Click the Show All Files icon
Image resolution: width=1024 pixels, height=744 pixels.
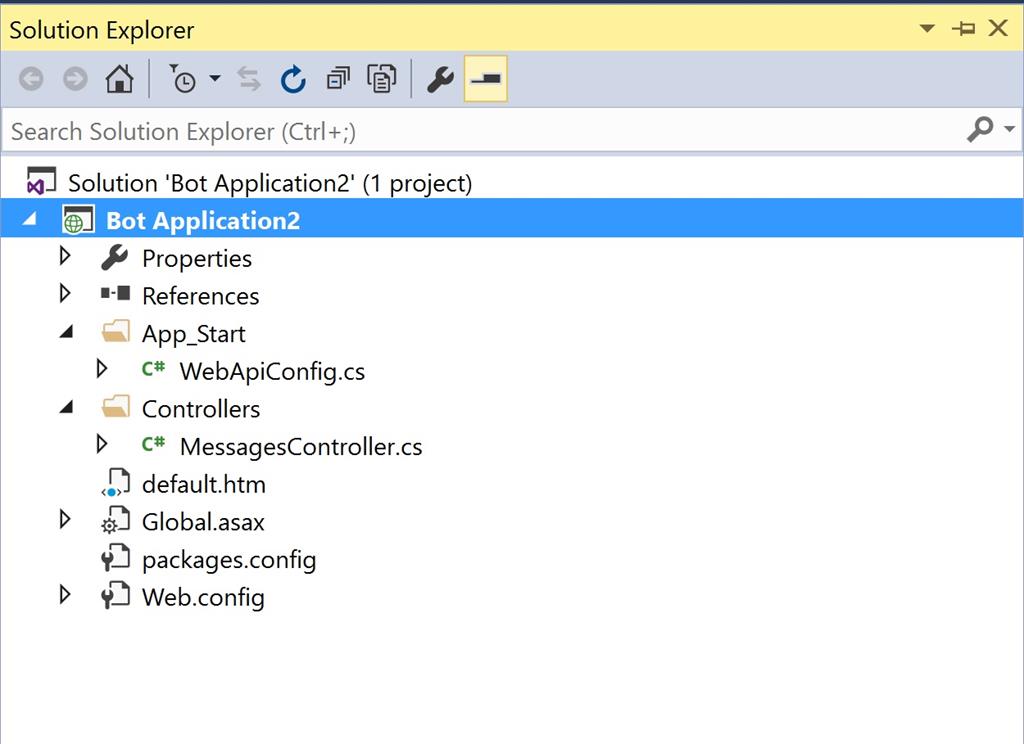[x=382, y=80]
